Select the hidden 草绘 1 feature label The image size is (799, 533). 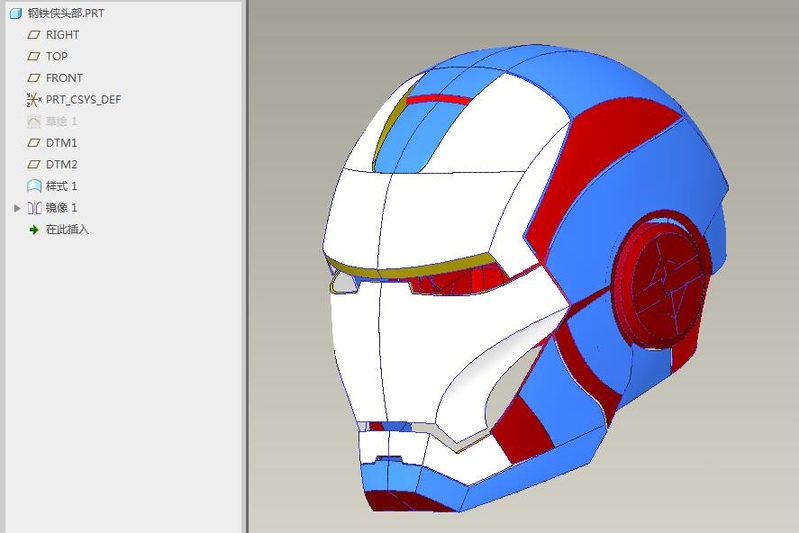(61, 121)
